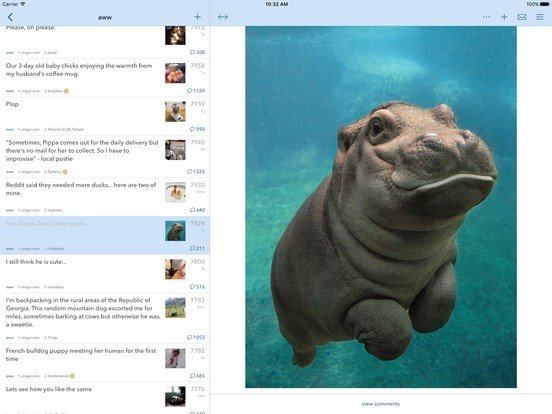Tap the large hippo image in the viewer
The image size is (552, 414).
381,207
